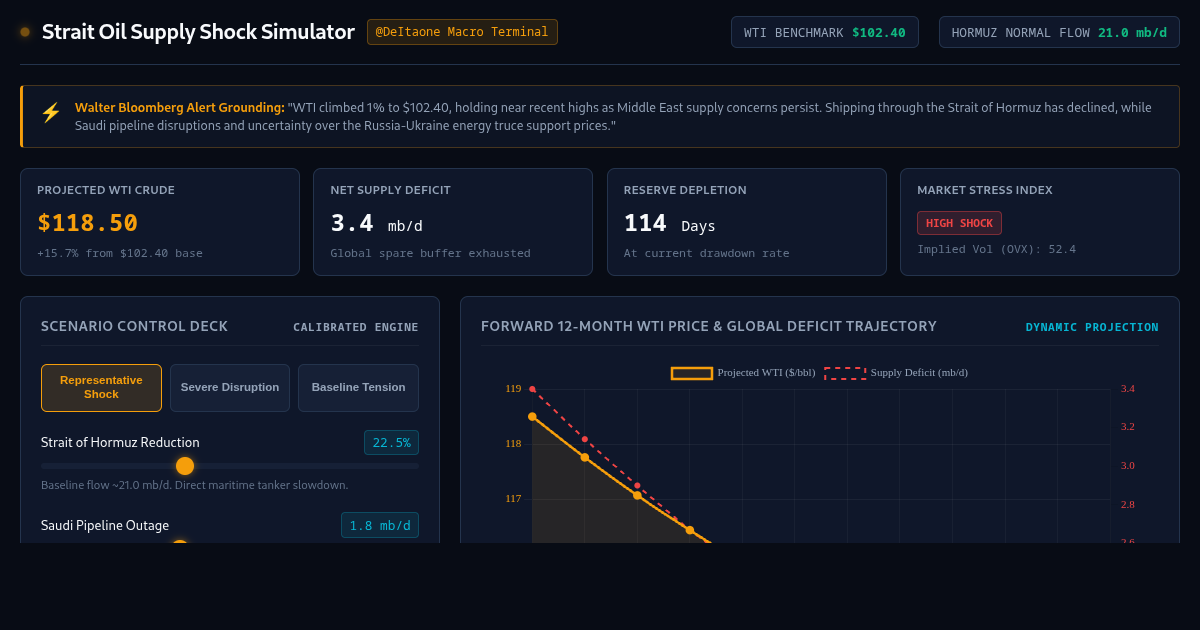Click the lightning bolt alert icon
1200x630 pixels.
(x=50, y=113)
